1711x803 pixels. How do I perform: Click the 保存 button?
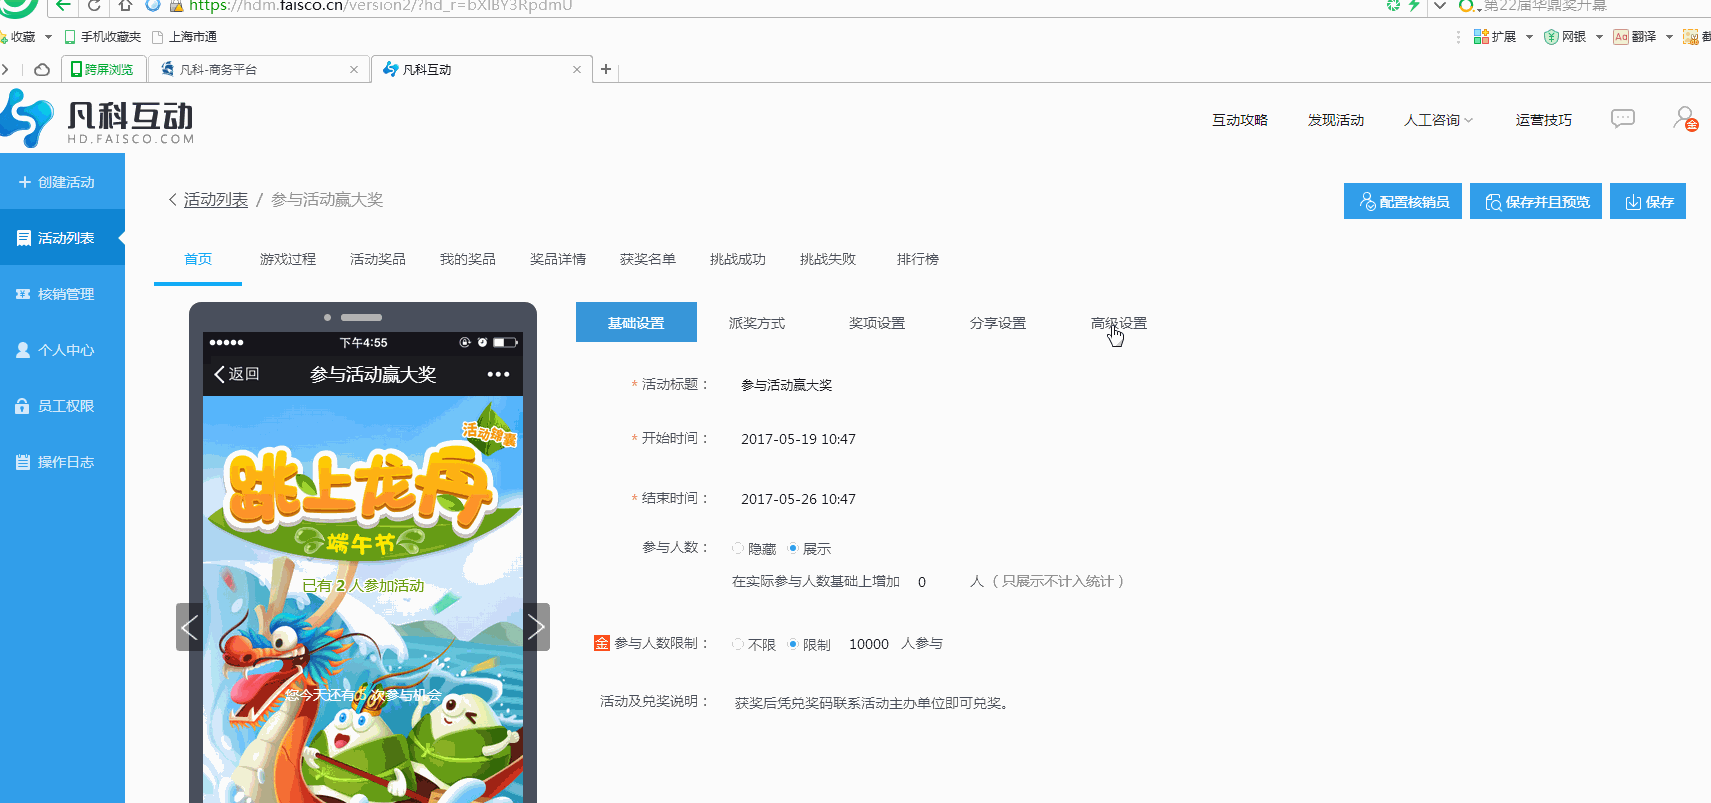point(1648,201)
